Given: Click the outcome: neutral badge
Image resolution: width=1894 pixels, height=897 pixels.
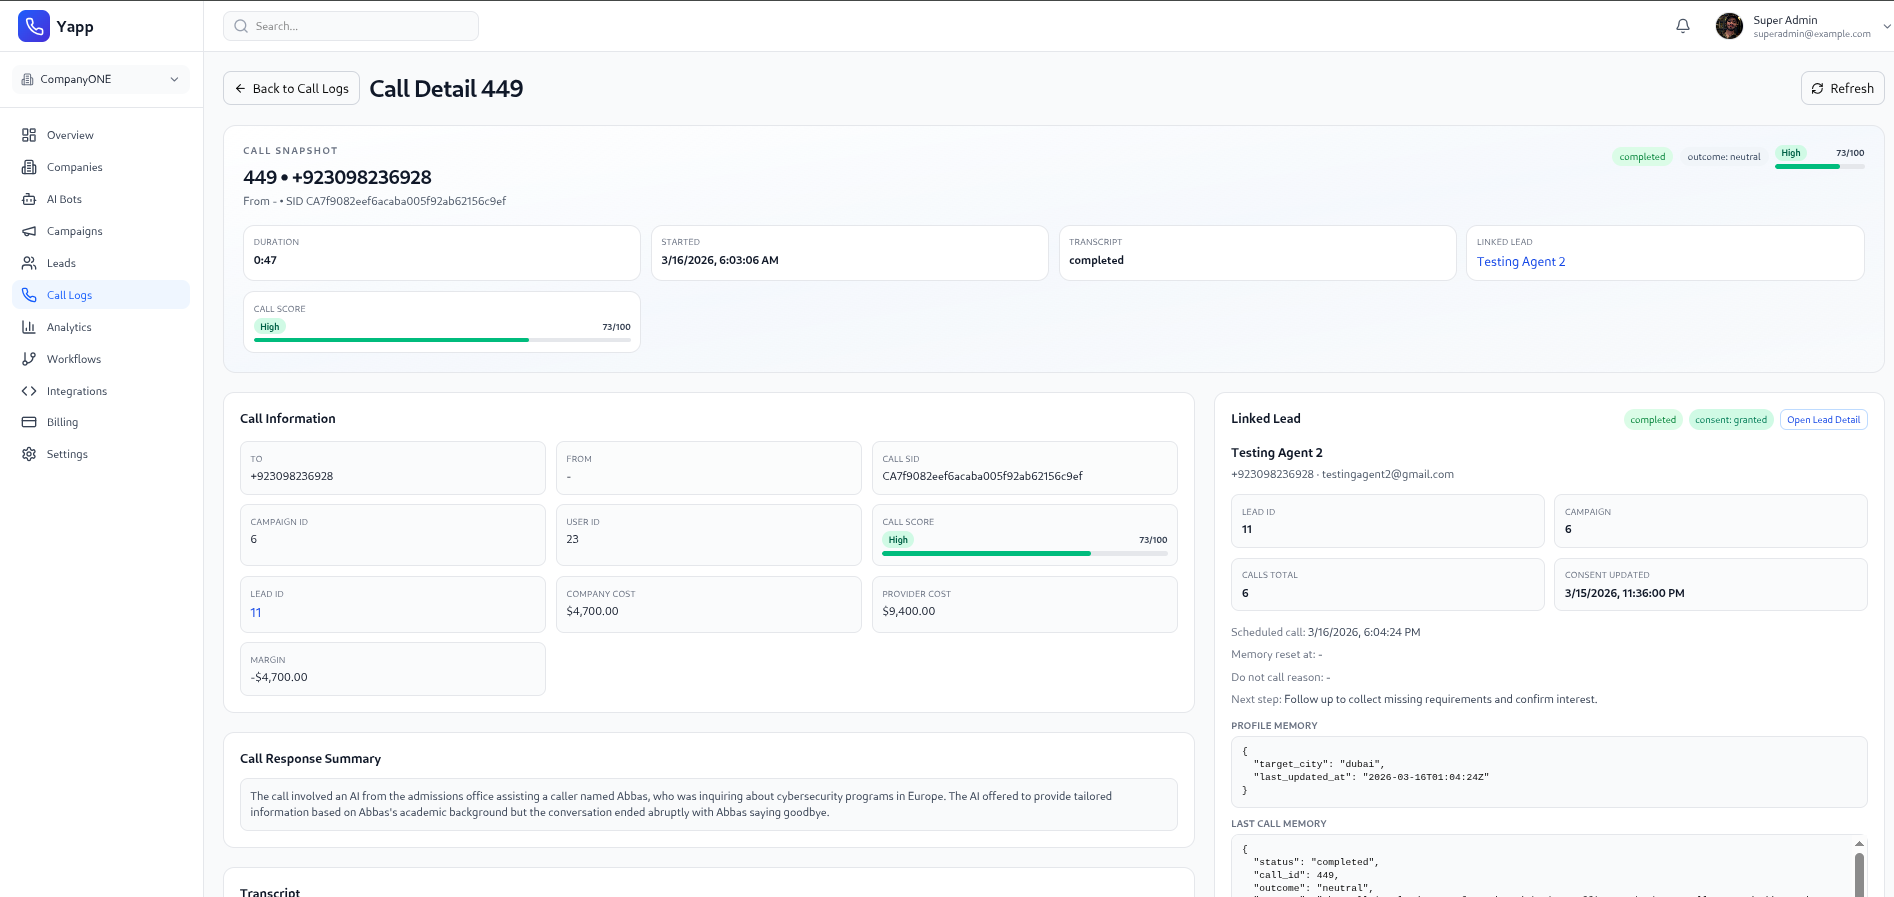Looking at the screenshot, I should (x=1724, y=157).
